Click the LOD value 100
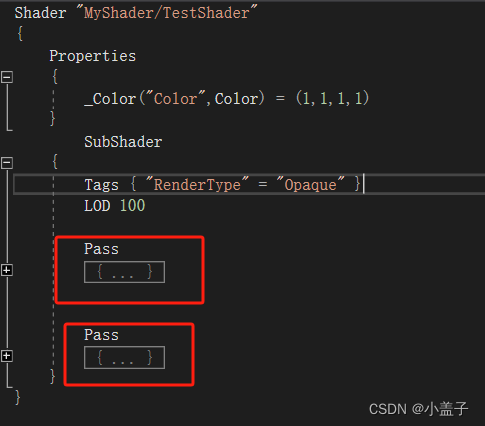Image resolution: width=485 pixels, height=426 pixels. click(132, 206)
